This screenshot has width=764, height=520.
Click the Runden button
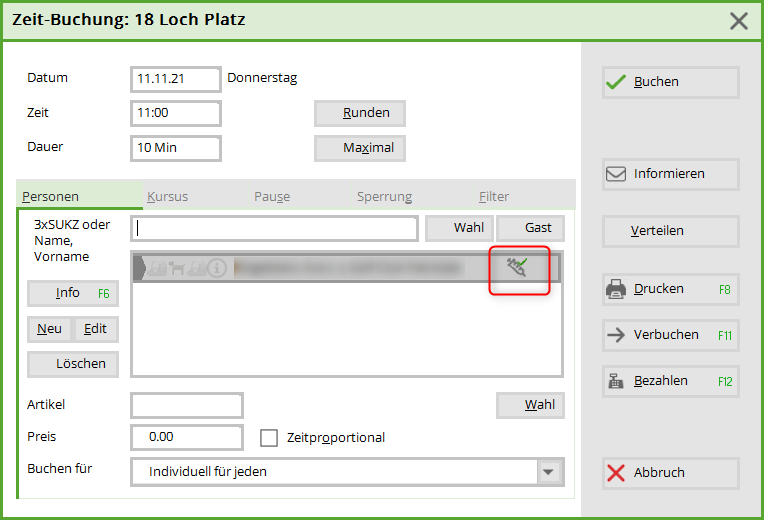(360, 113)
